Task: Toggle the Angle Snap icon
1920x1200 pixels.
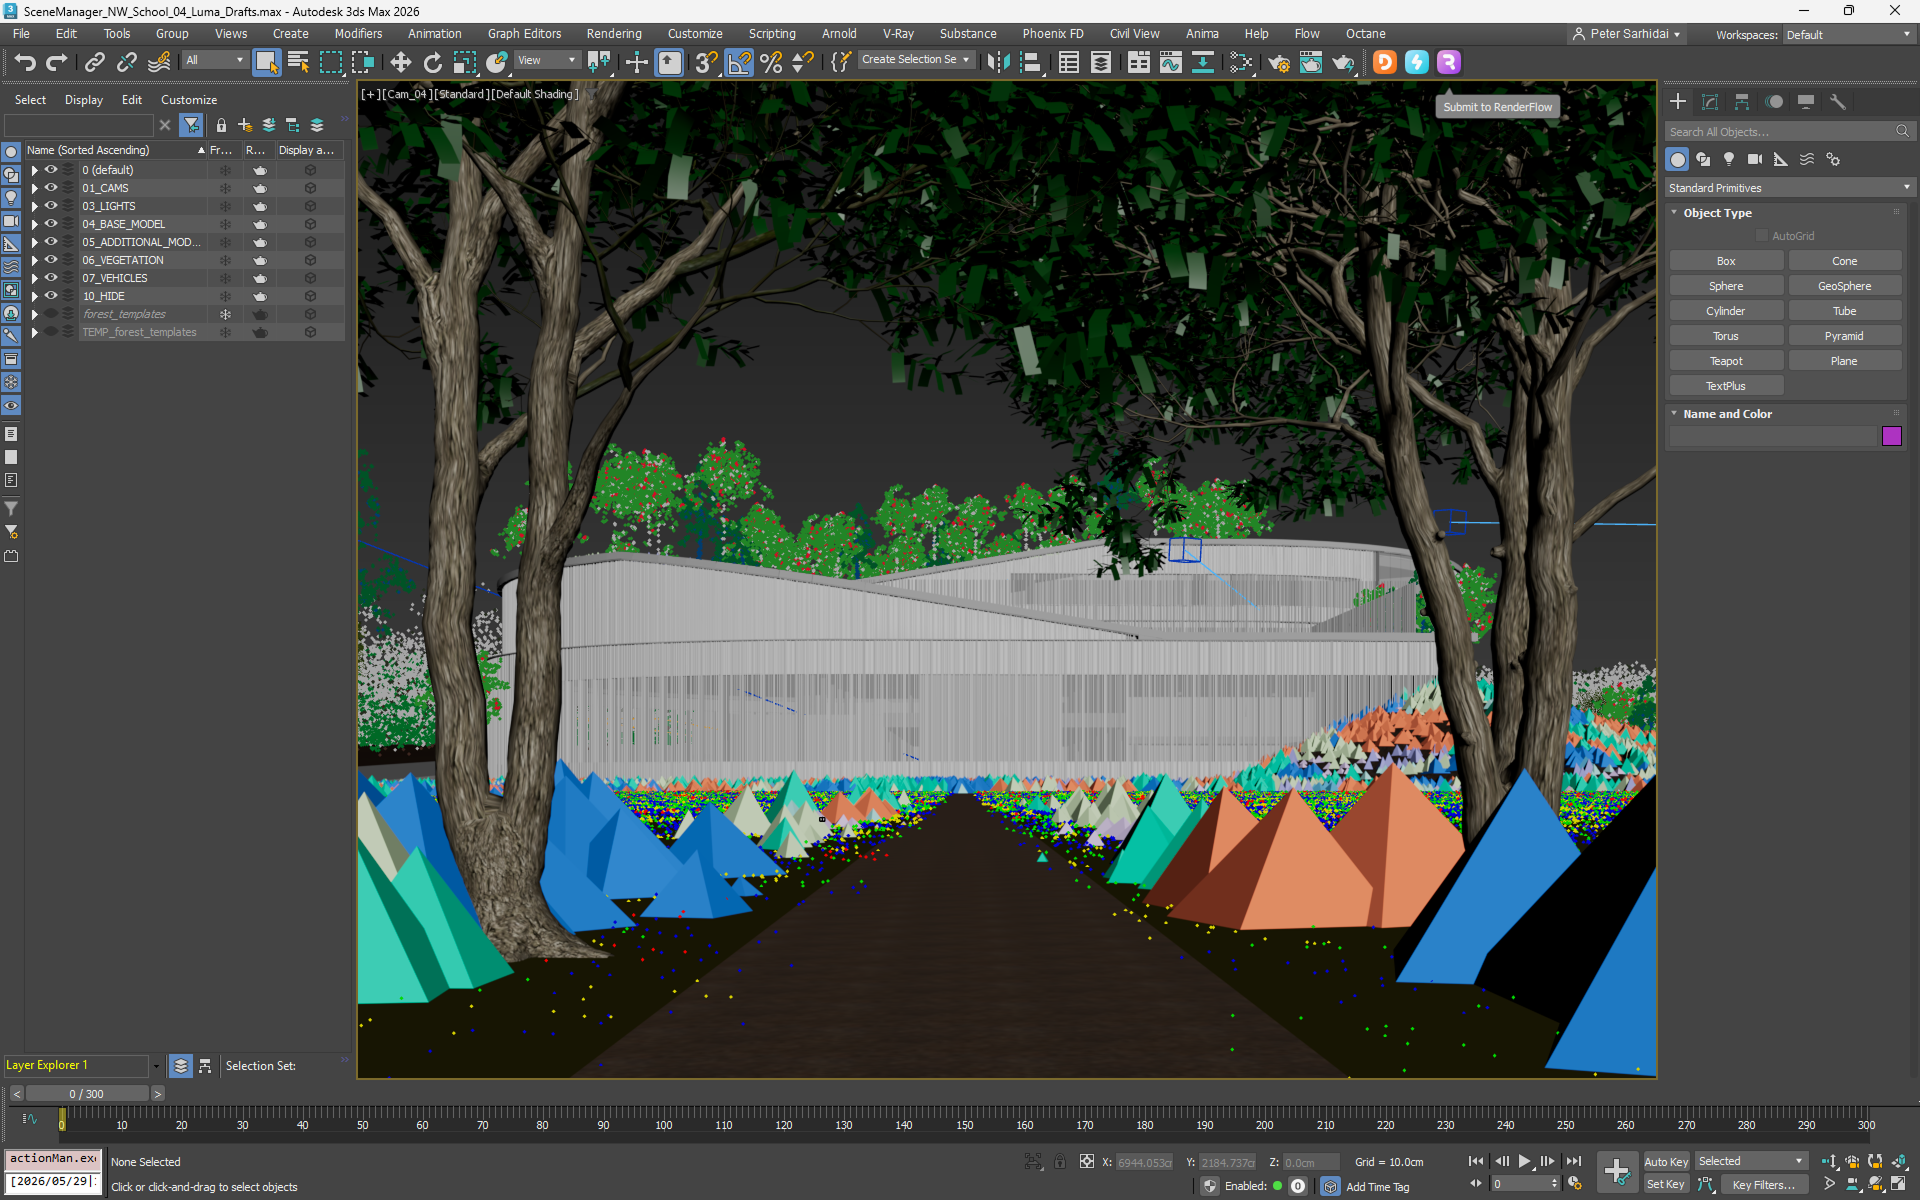Action: tap(739, 63)
